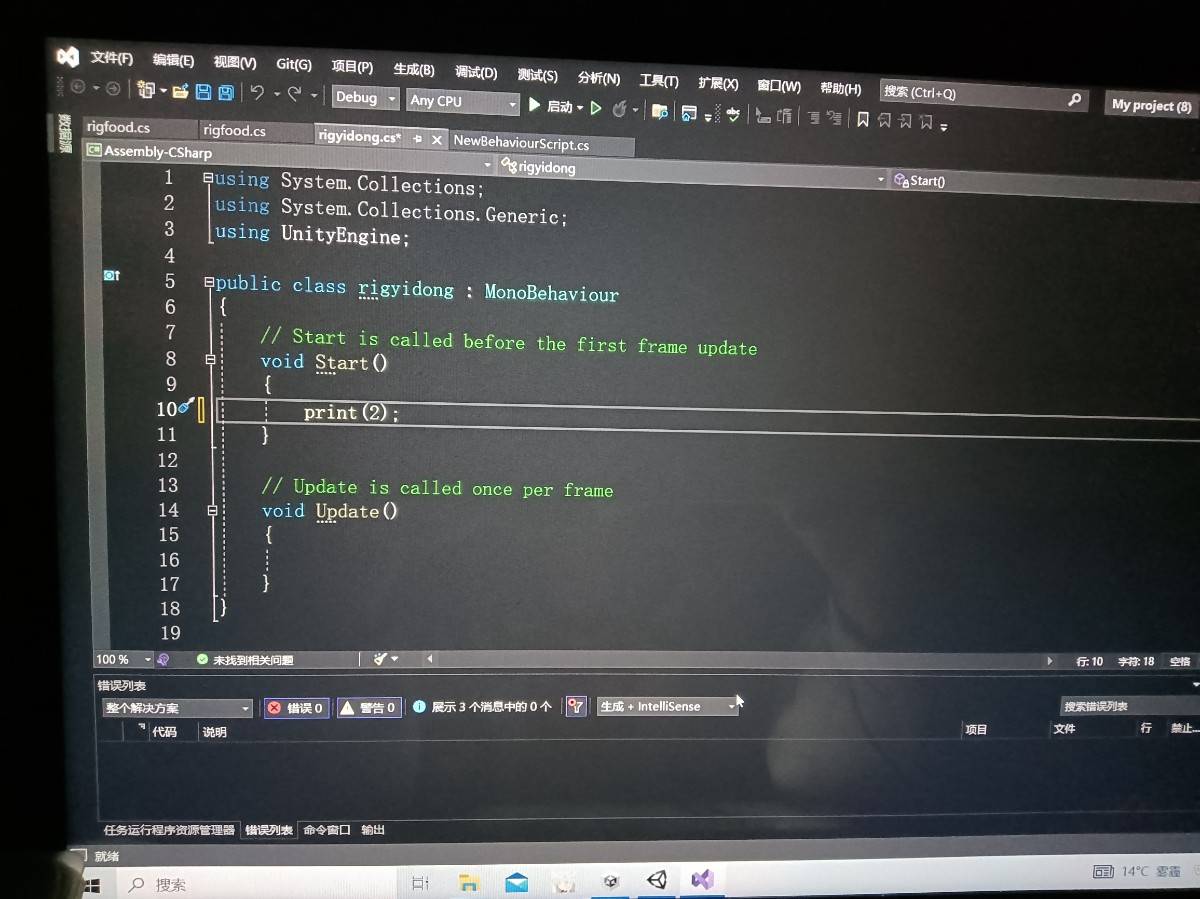Image resolution: width=1200 pixels, height=899 pixels.
Task: Open the entire solution scope dropdown
Action: tap(176, 708)
